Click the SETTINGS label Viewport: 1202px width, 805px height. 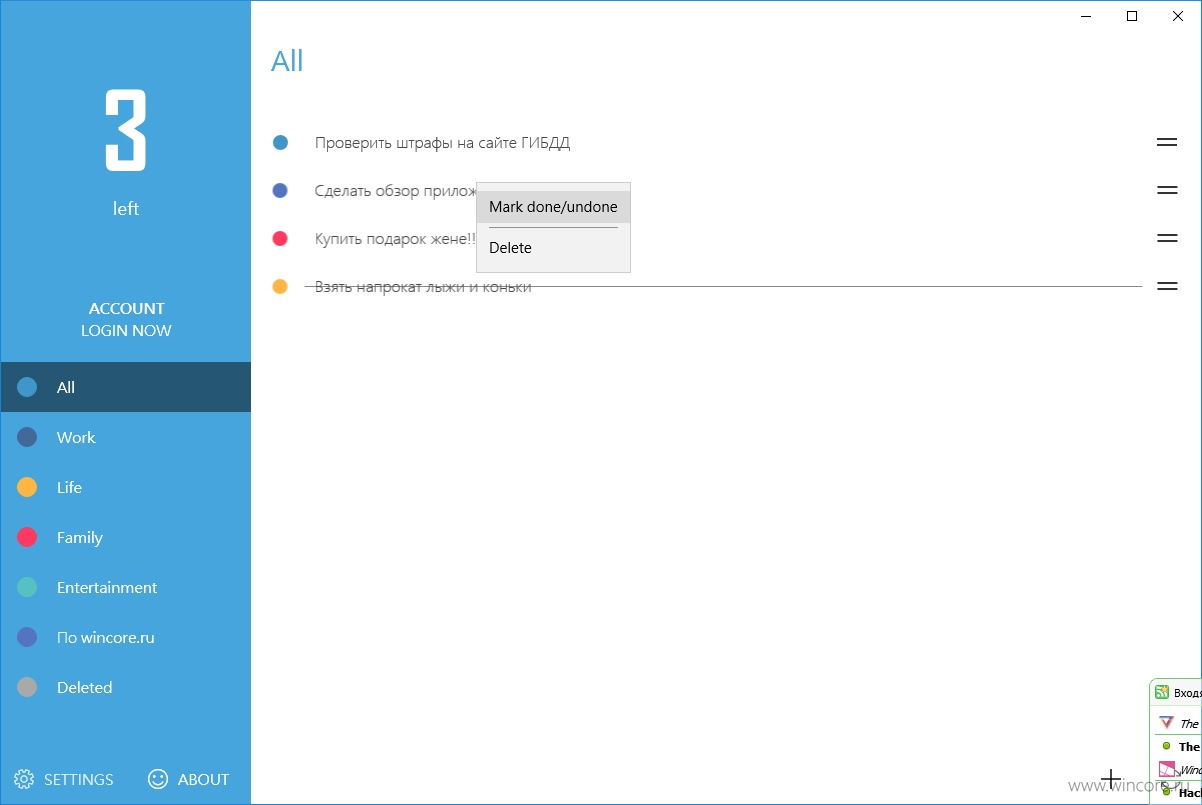coord(79,779)
